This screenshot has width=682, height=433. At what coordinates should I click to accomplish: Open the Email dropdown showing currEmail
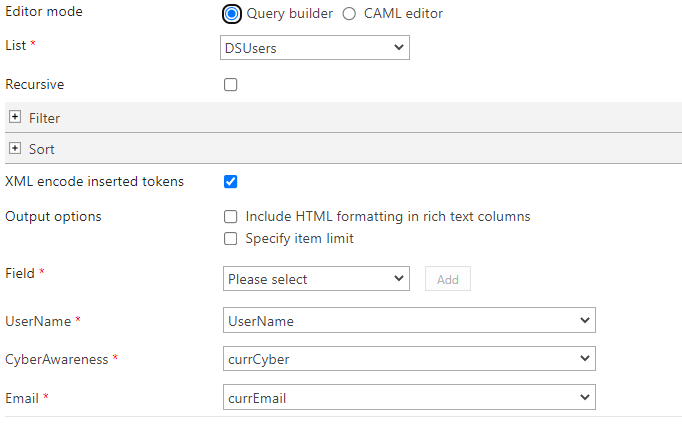tap(409, 397)
